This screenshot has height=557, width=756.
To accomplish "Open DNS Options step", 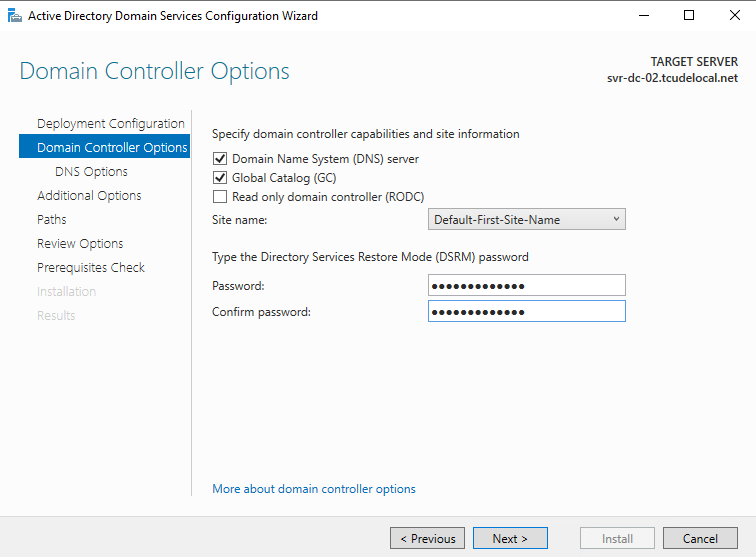I will (x=91, y=172).
